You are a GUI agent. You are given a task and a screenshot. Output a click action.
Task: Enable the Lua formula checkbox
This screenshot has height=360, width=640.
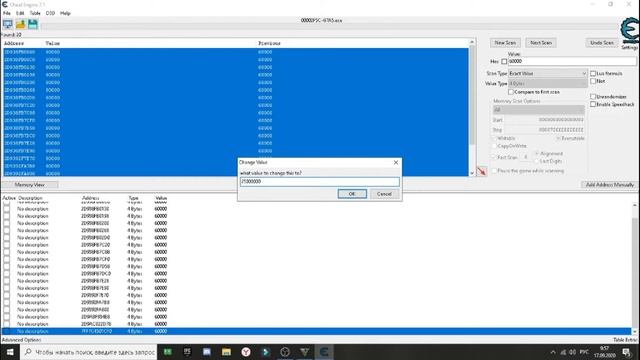click(x=593, y=73)
